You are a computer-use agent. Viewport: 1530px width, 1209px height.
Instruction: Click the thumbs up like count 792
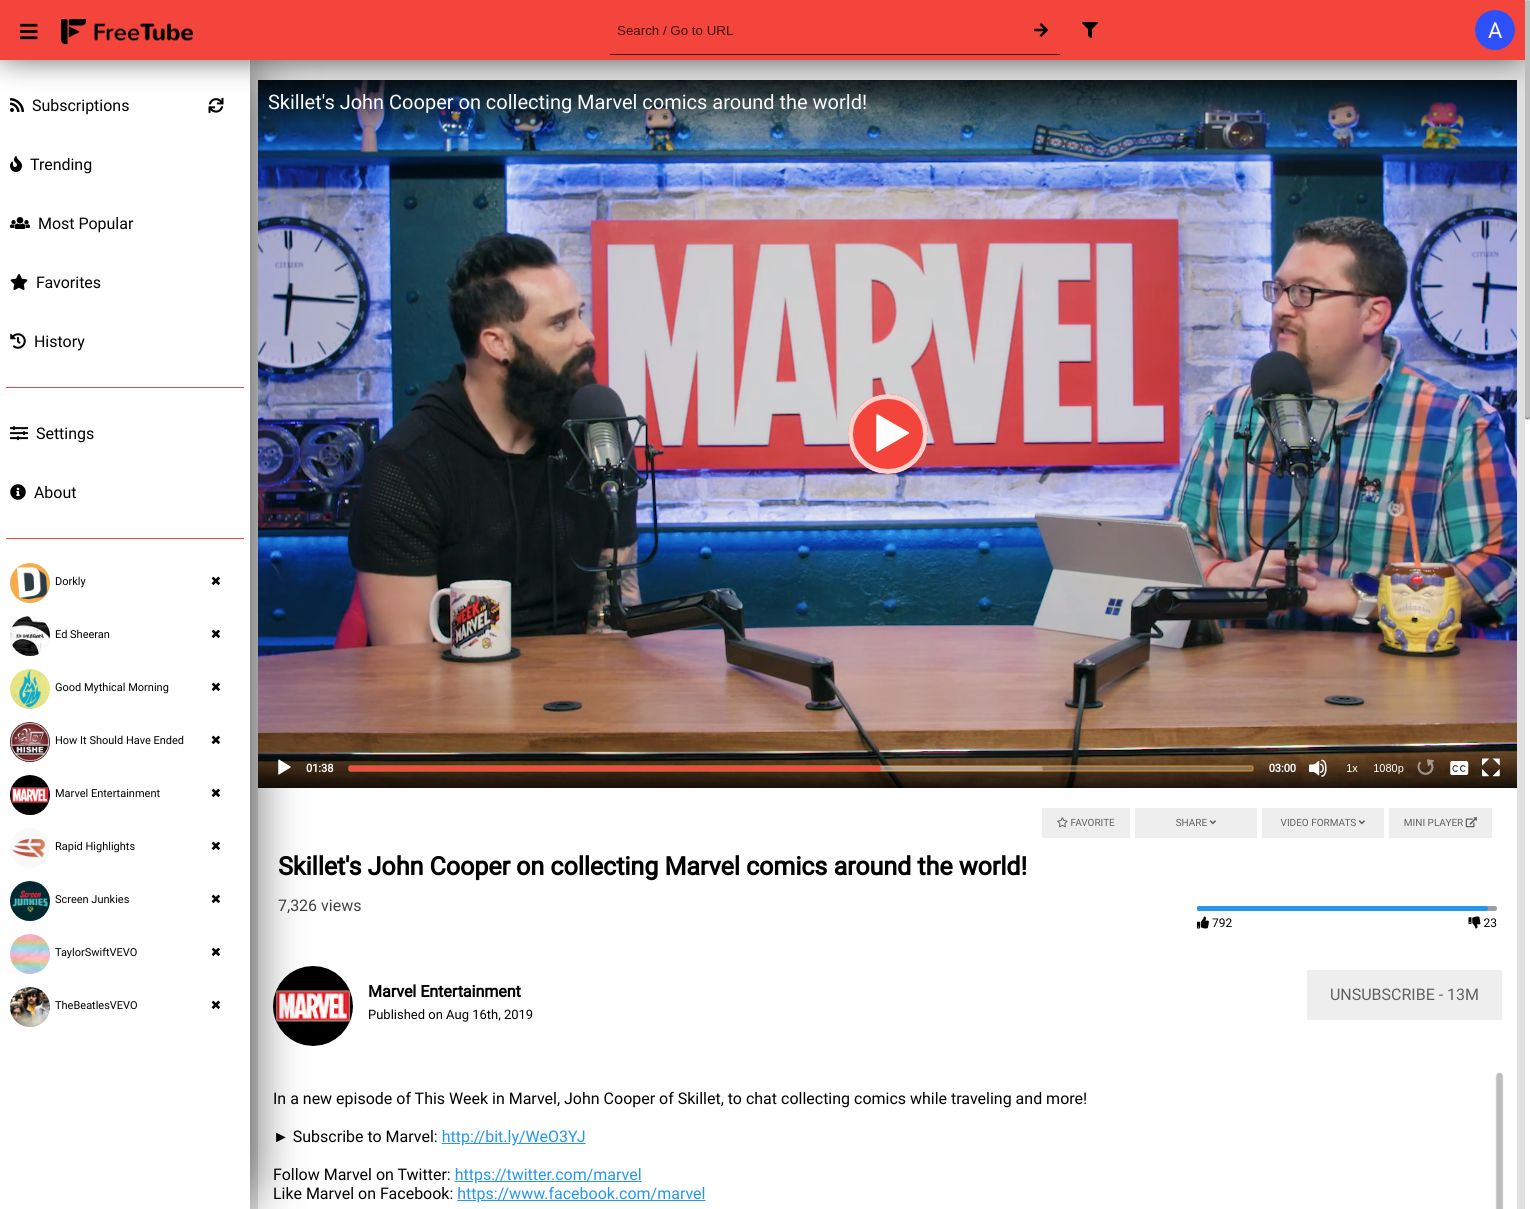(1214, 923)
